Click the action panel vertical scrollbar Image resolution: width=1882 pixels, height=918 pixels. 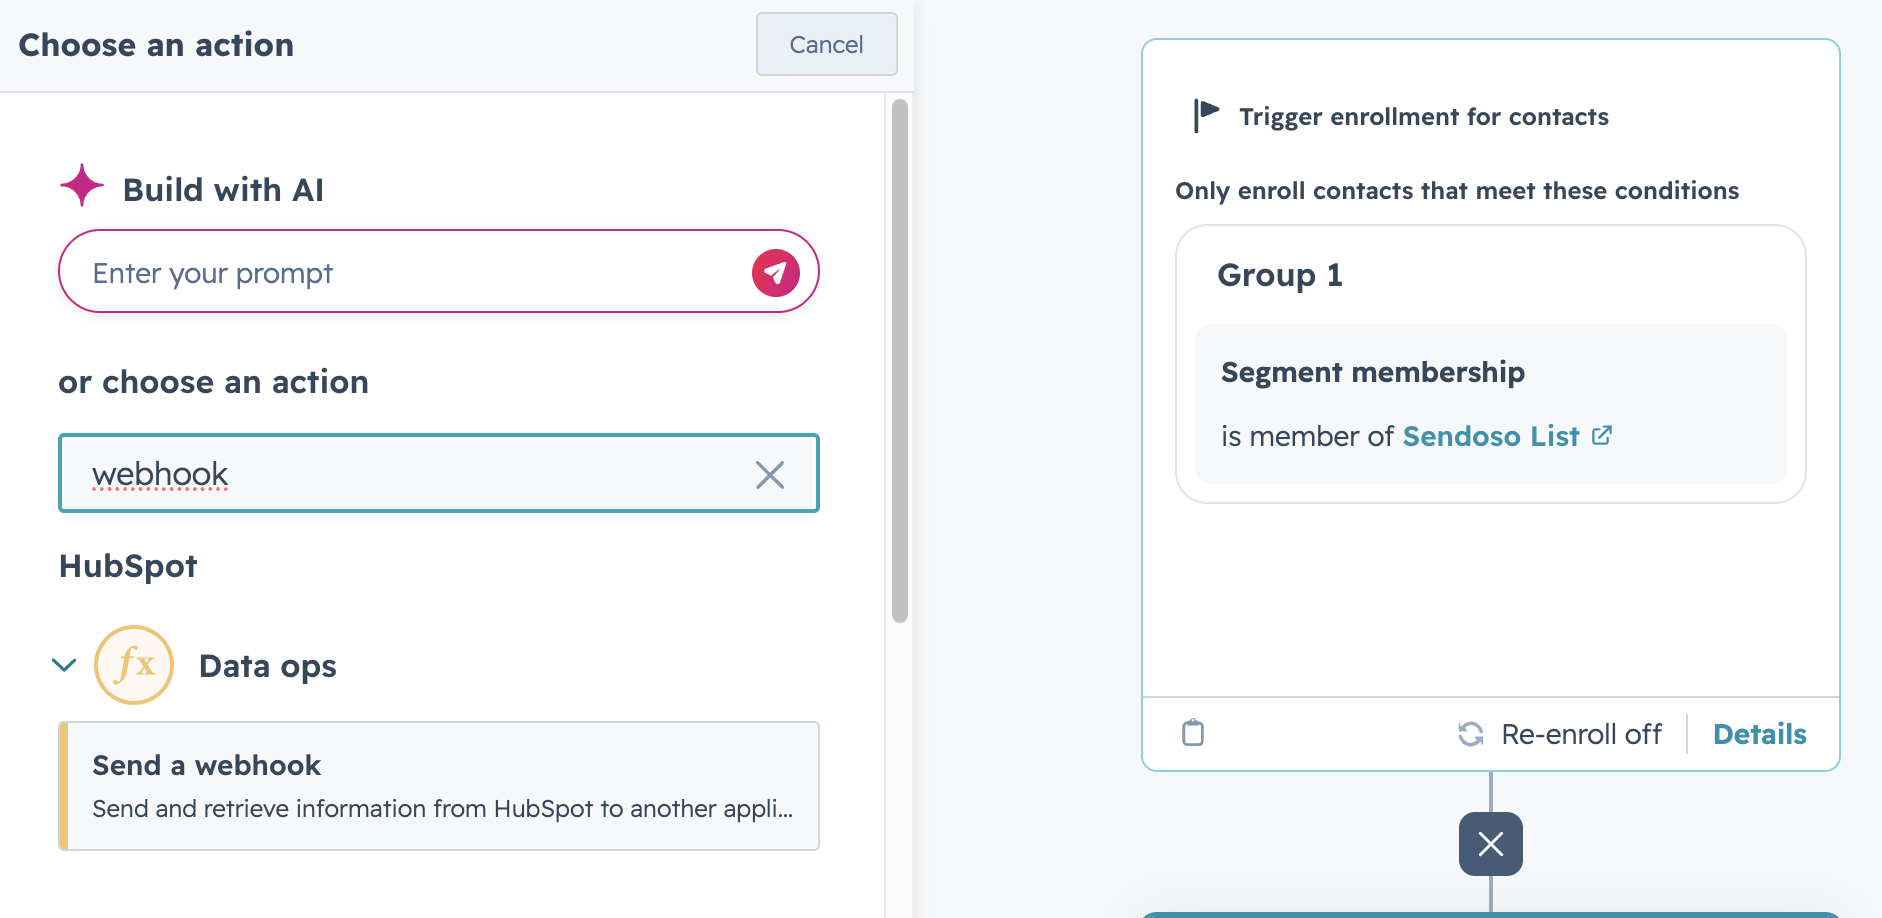(900, 360)
